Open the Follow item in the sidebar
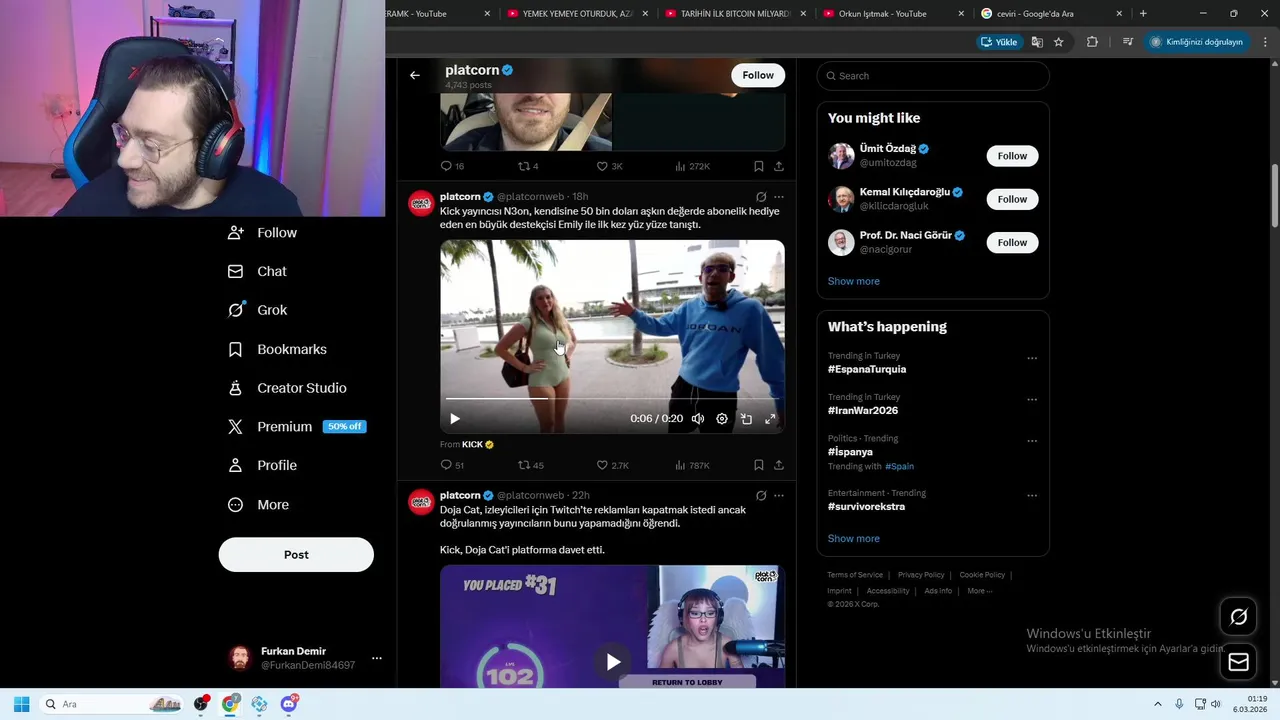Image resolution: width=1280 pixels, height=720 pixels. pos(263,232)
